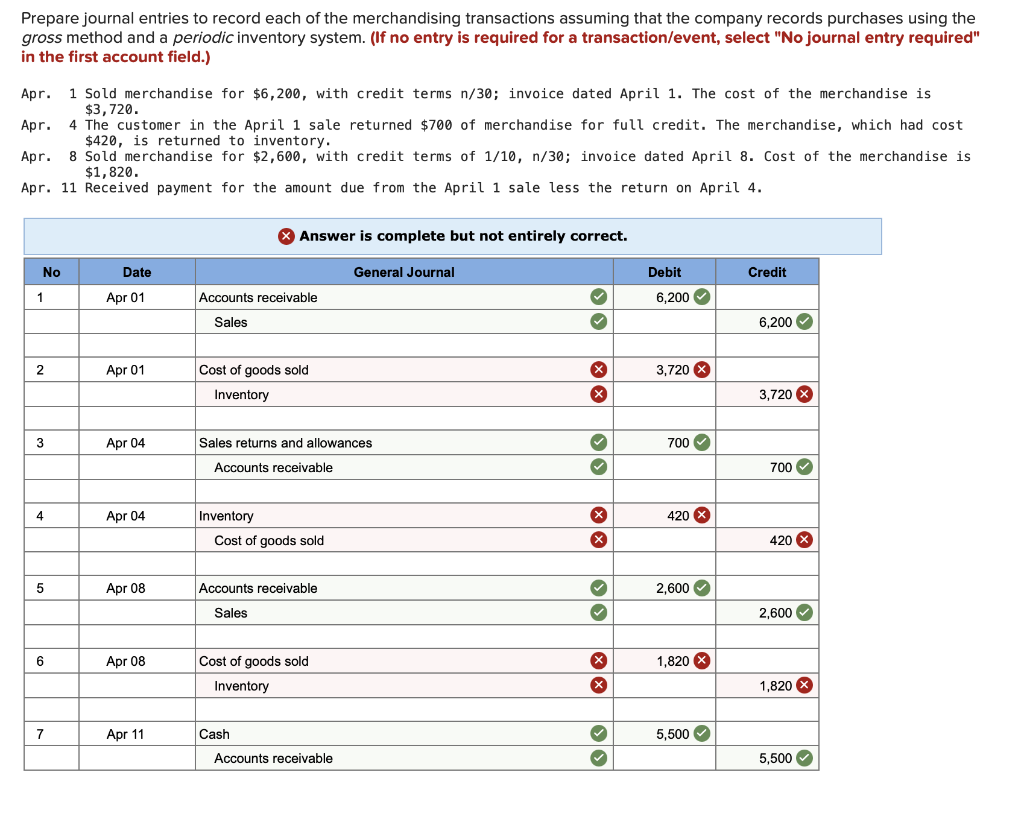Viewport: 1024px width, 825px height.
Task: Click the red X beside Cost of goods sold 1,820
Action: coord(599,660)
